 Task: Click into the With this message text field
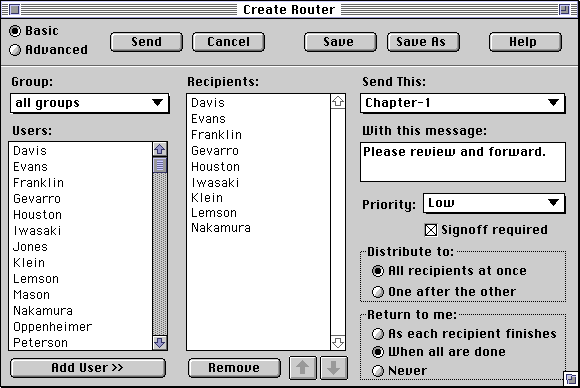click(463, 162)
